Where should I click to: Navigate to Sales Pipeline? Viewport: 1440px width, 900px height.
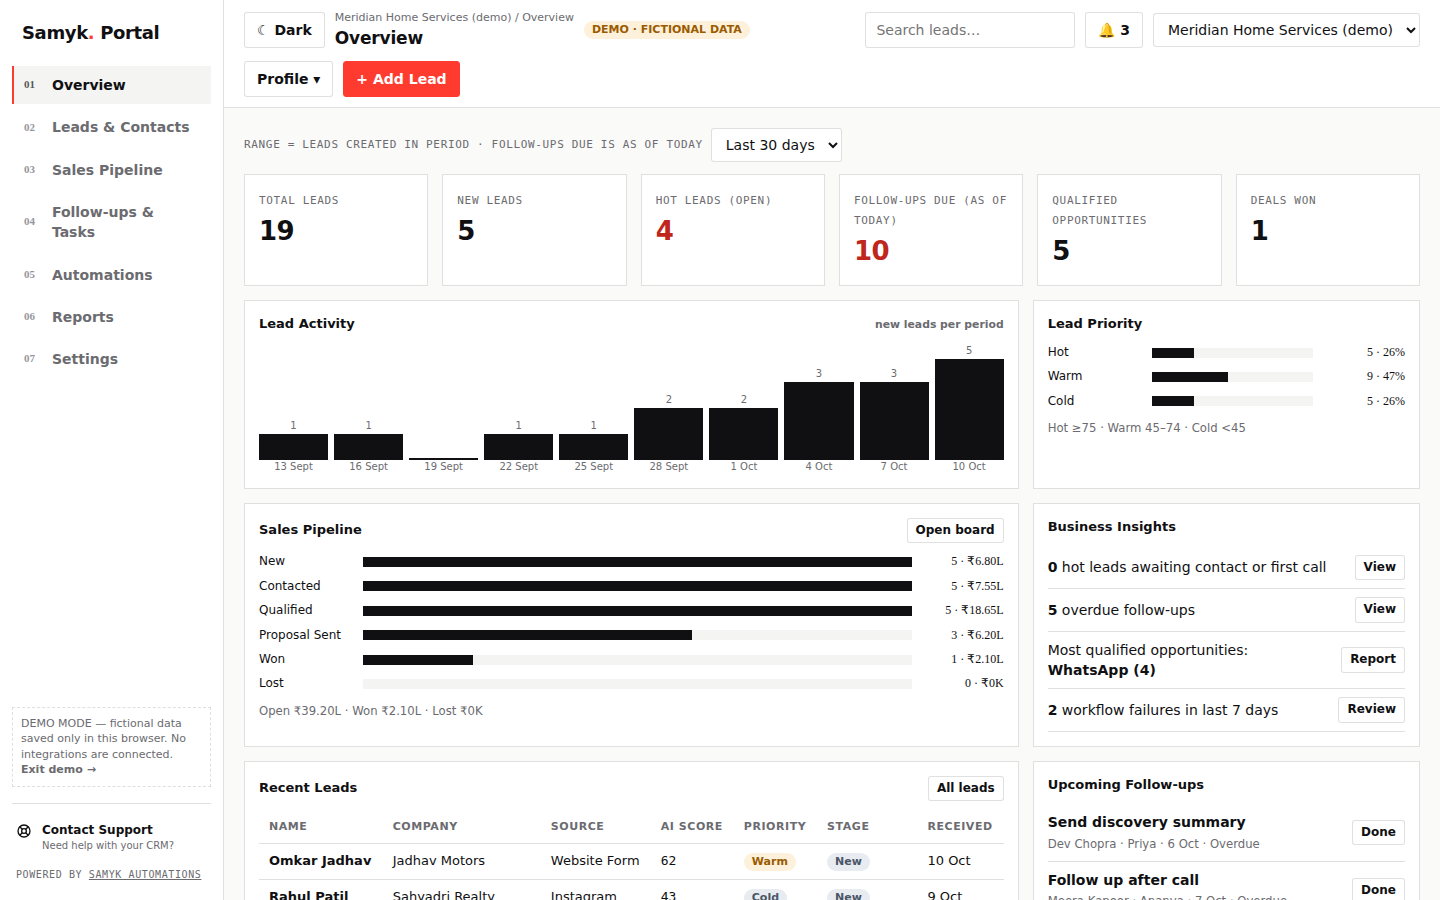pyautogui.click(x=111, y=170)
